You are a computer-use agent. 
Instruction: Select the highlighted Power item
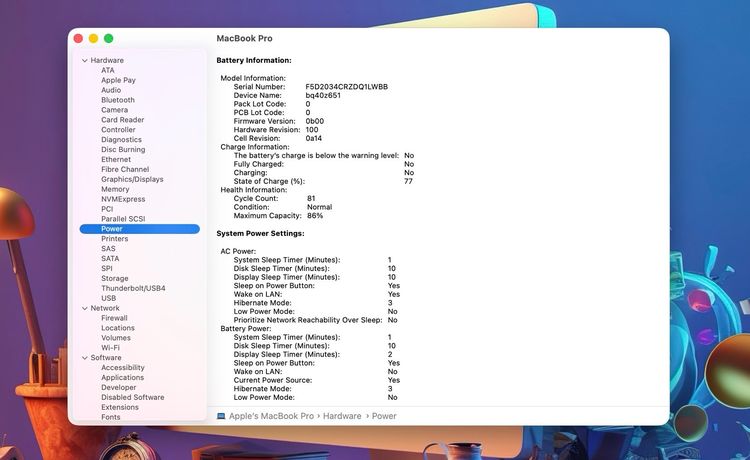140,229
